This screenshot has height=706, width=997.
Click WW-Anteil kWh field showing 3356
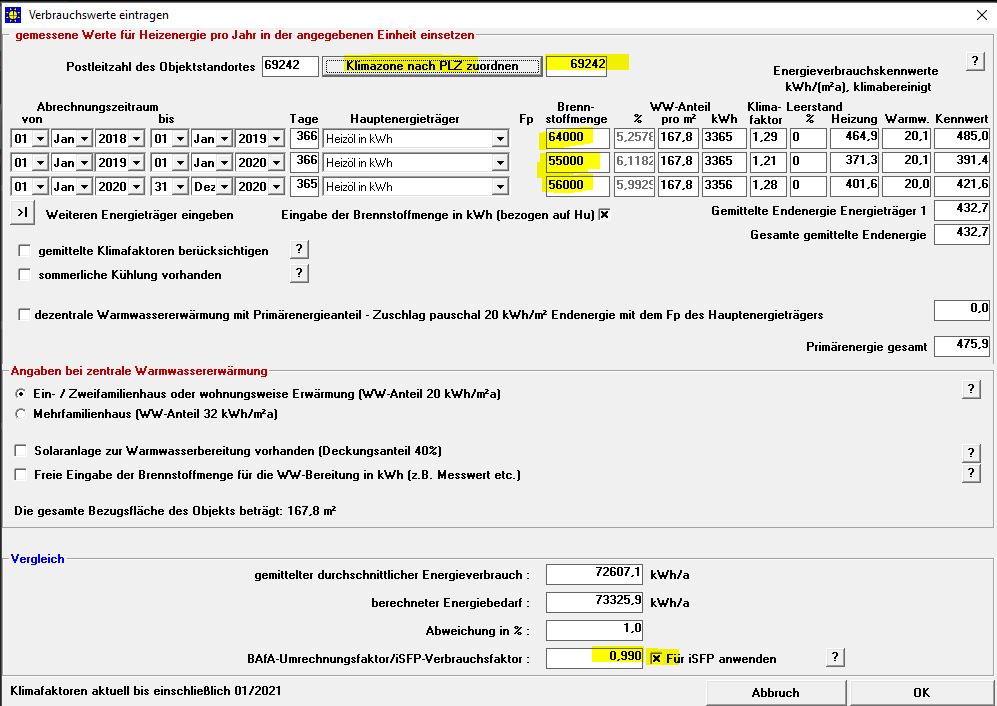point(724,186)
